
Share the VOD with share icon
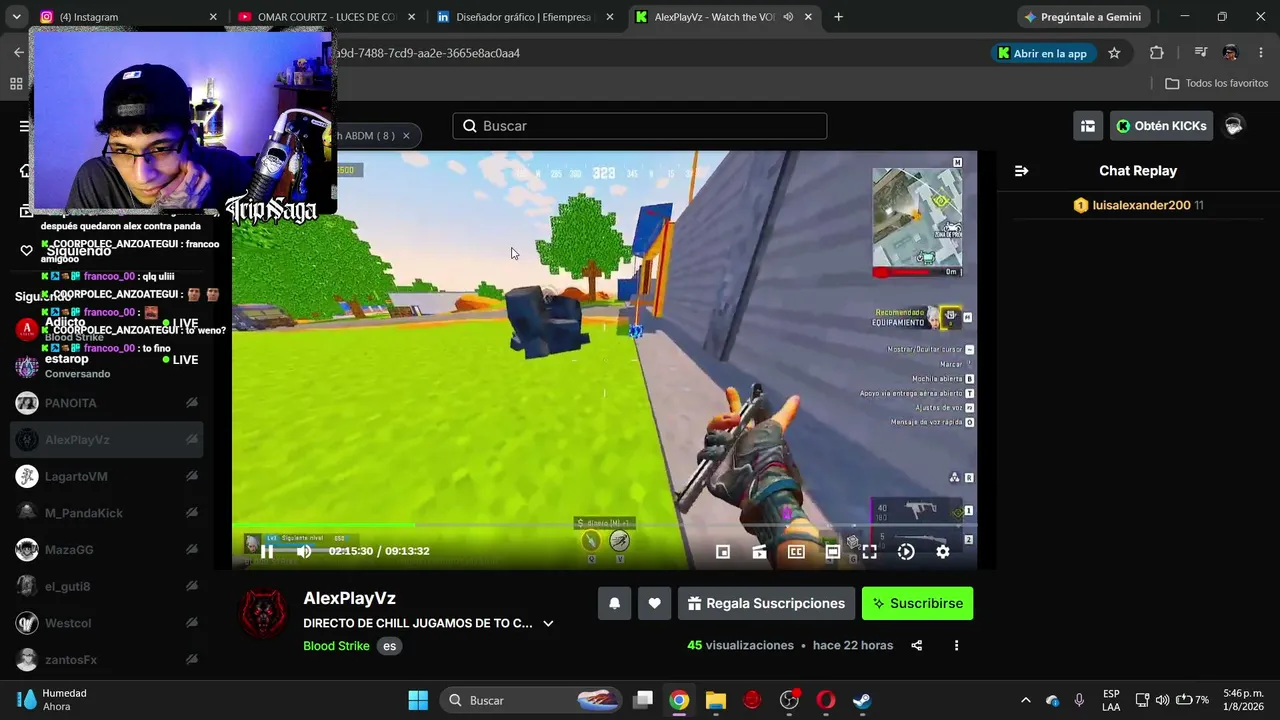916,645
